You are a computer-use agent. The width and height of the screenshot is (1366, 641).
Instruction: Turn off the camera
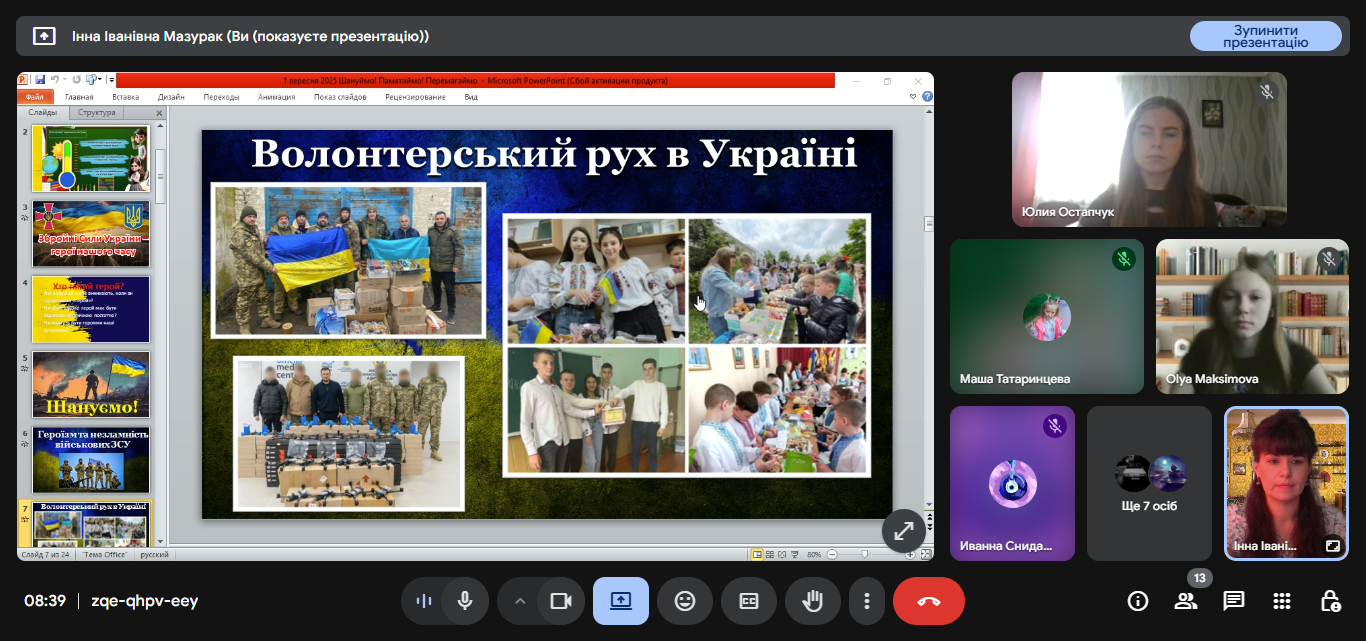560,601
